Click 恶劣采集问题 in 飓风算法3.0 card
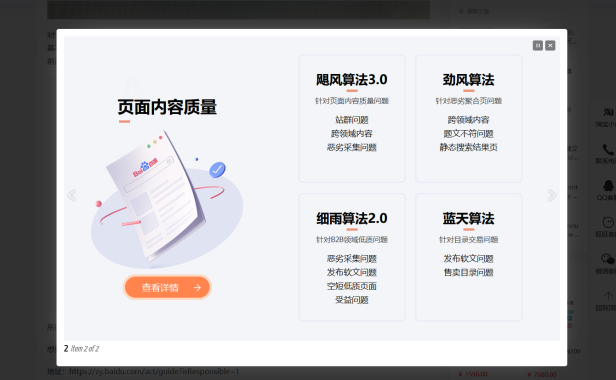 point(352,147)
